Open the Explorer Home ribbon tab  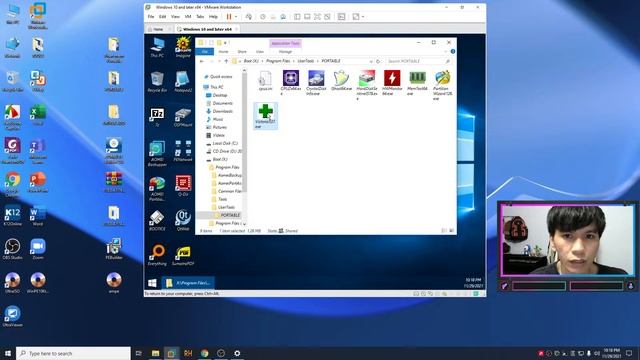click(223, 52)
